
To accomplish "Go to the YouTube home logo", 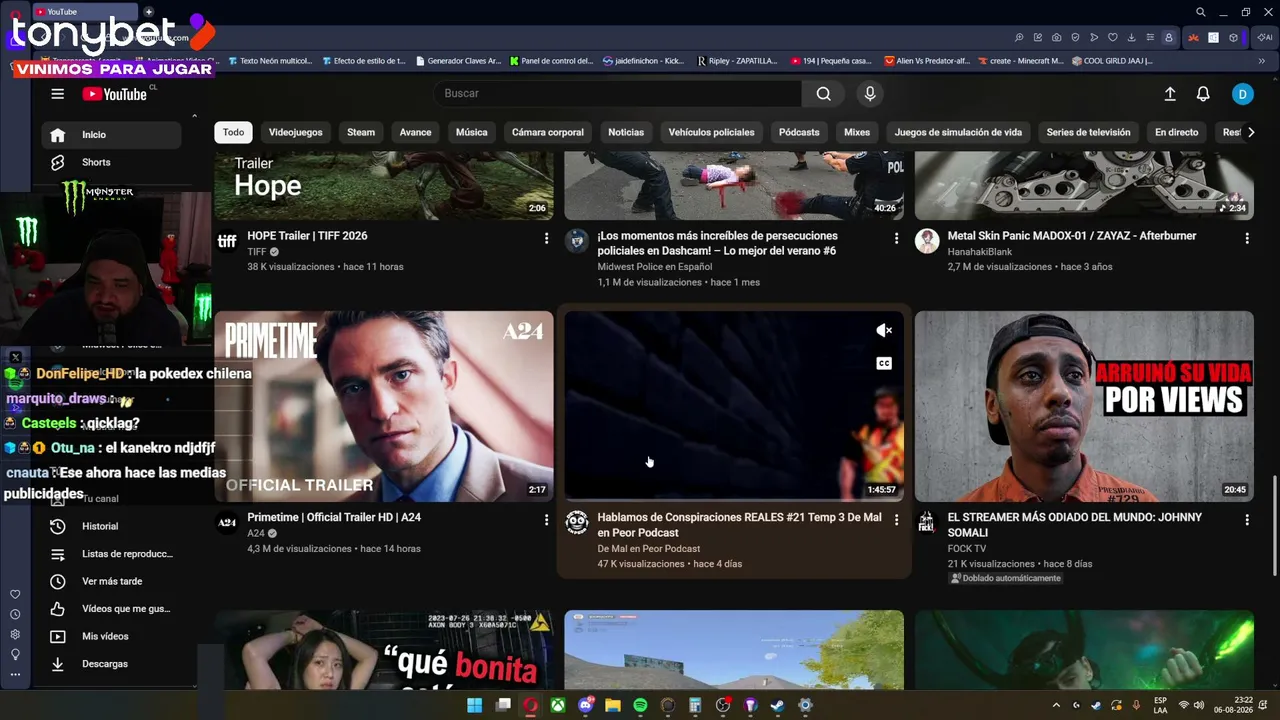I will coord(115,94).
